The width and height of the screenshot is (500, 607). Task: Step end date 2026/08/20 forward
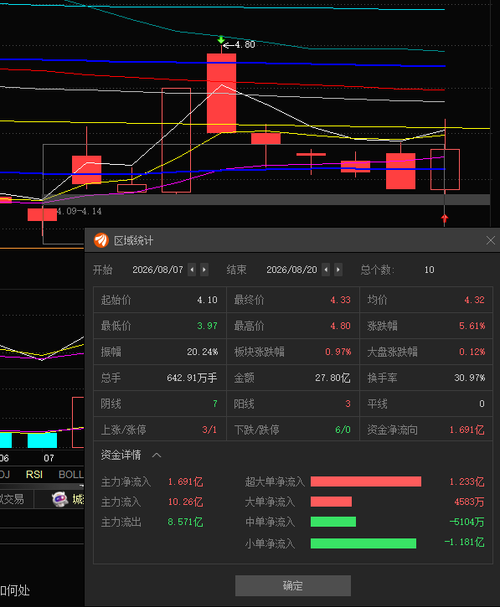(338, 269)
